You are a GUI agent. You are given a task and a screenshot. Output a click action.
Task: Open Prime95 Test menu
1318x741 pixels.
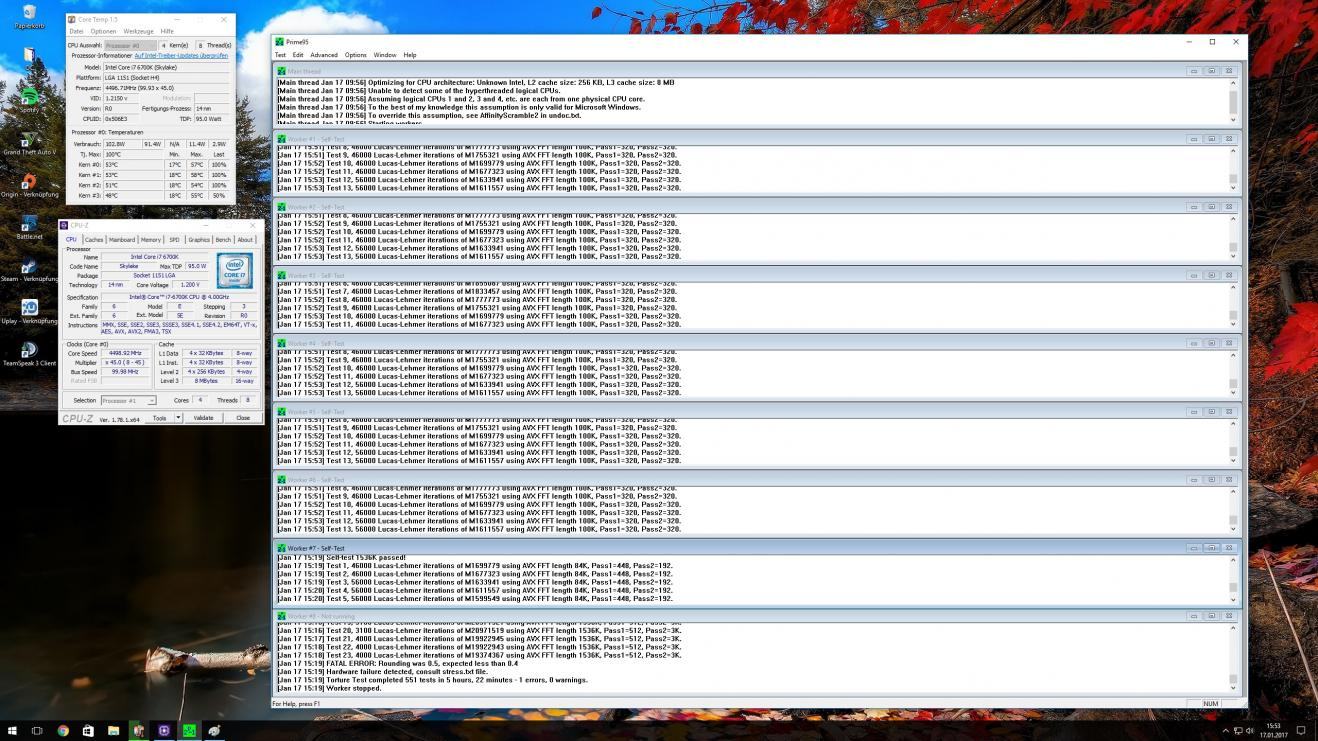click(x=280, y=55)
